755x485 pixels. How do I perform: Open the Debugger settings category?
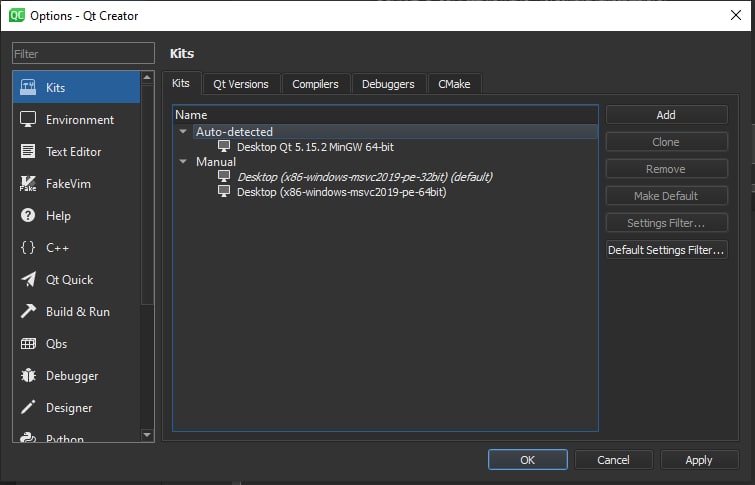point(77,375)
